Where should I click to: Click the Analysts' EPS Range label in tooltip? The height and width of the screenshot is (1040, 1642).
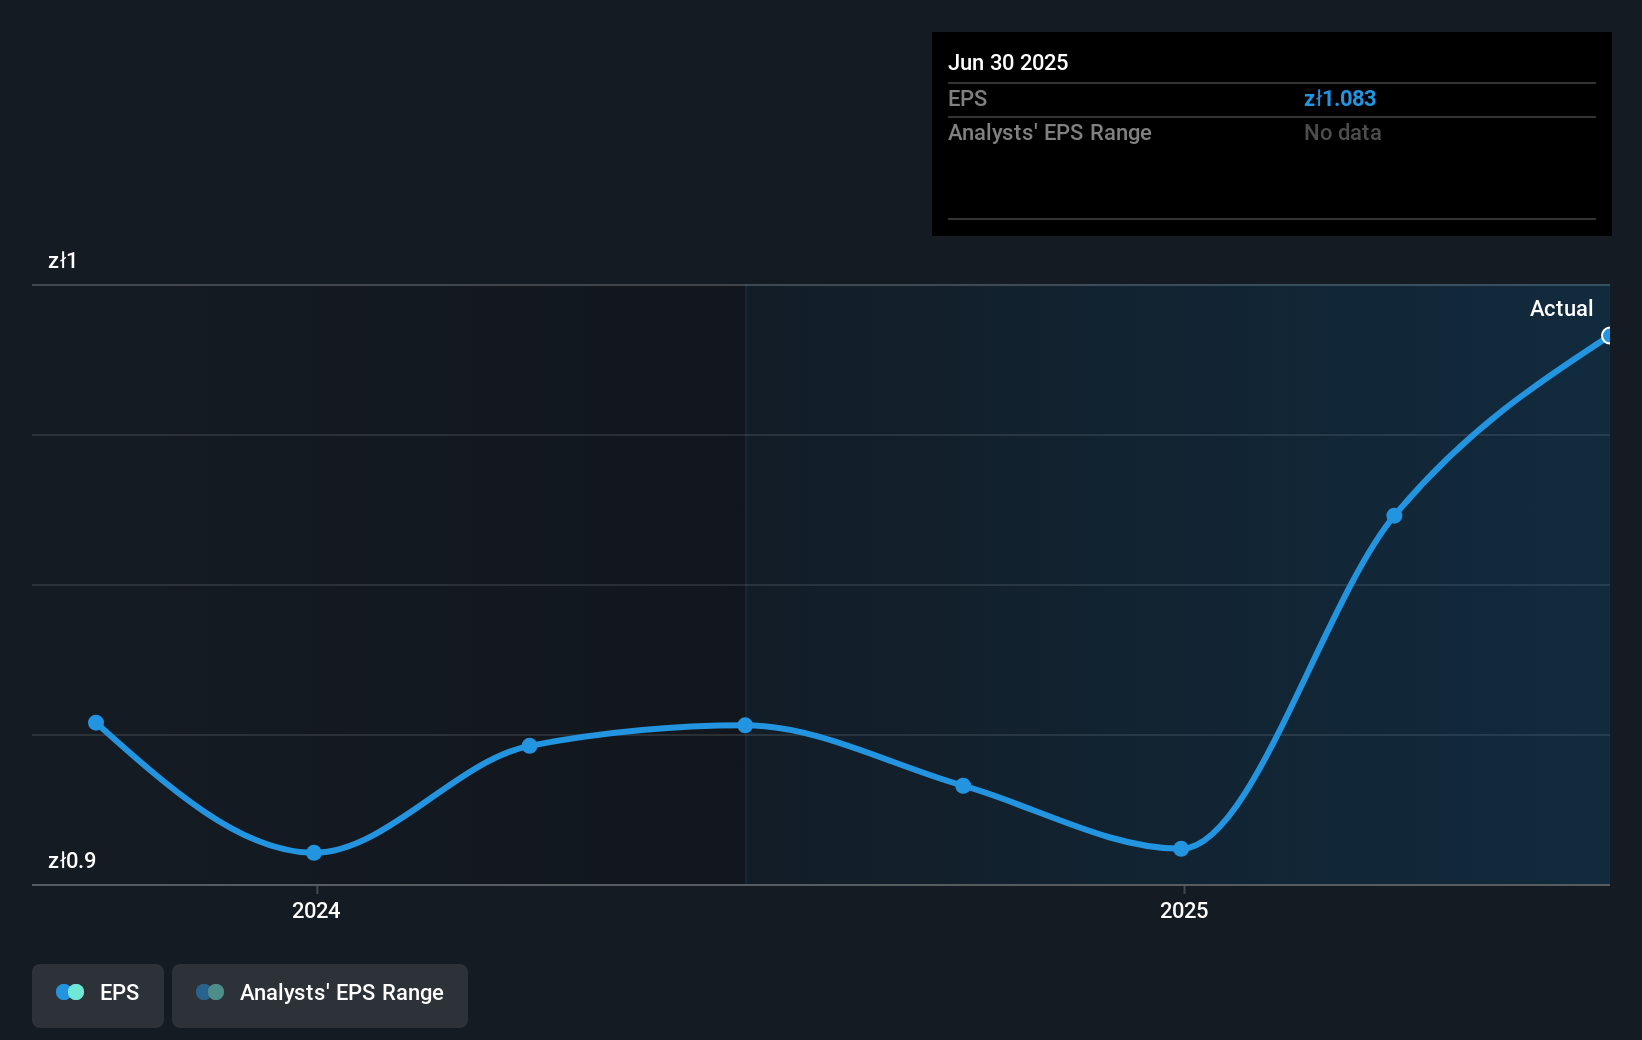click(1050, 133)
